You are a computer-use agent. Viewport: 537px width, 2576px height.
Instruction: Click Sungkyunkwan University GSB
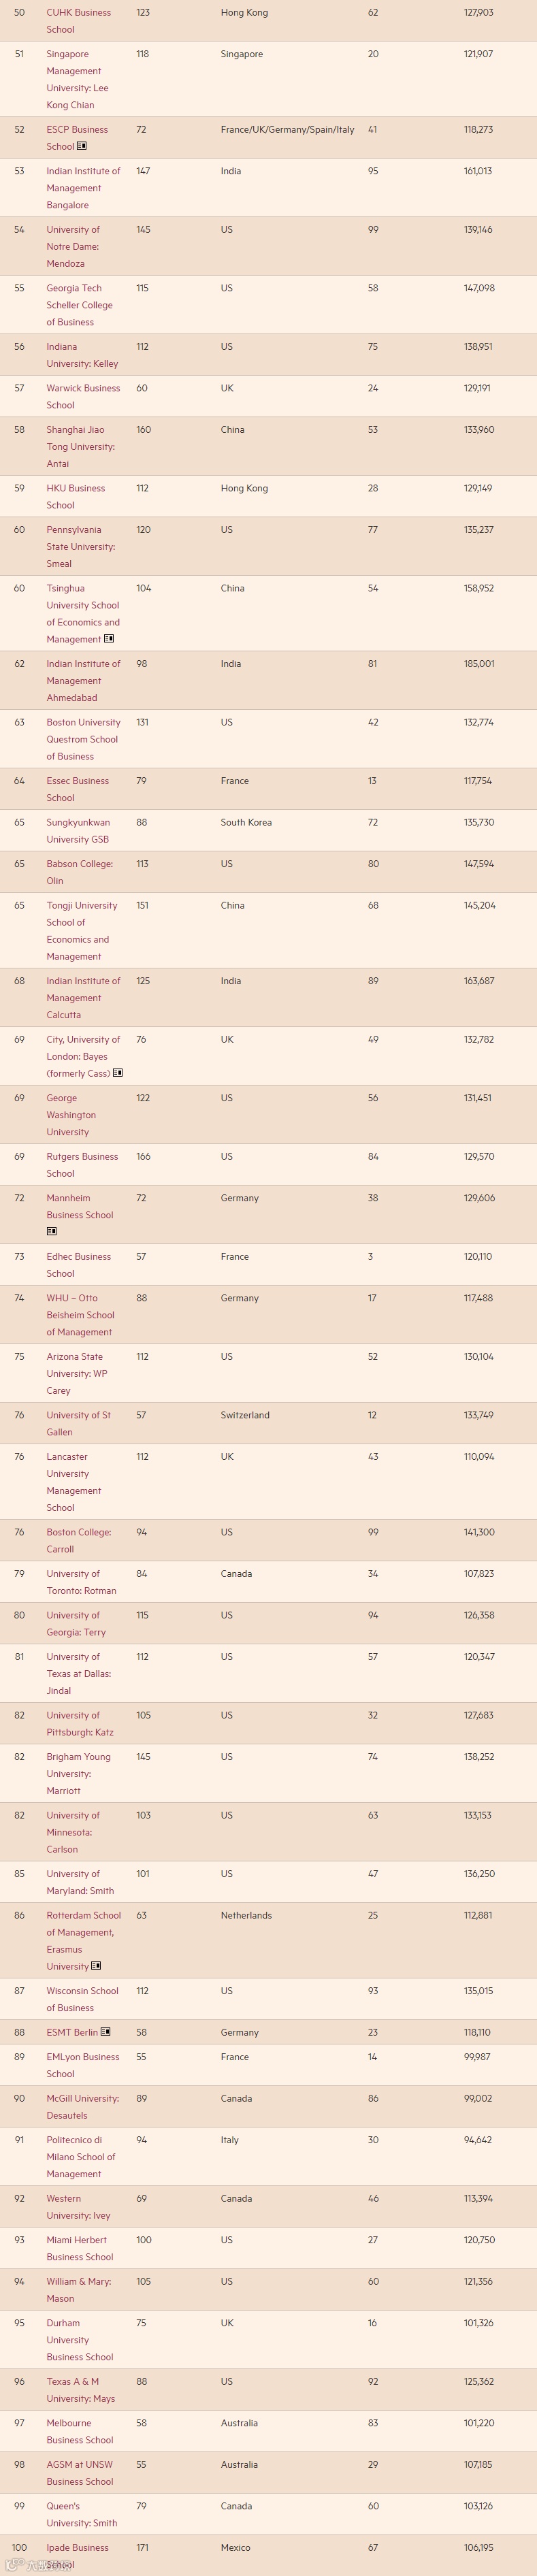coord(78,830)
